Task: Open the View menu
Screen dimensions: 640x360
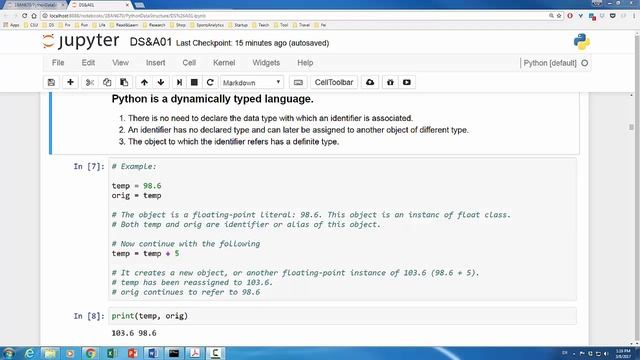Action: click(120, 63)
